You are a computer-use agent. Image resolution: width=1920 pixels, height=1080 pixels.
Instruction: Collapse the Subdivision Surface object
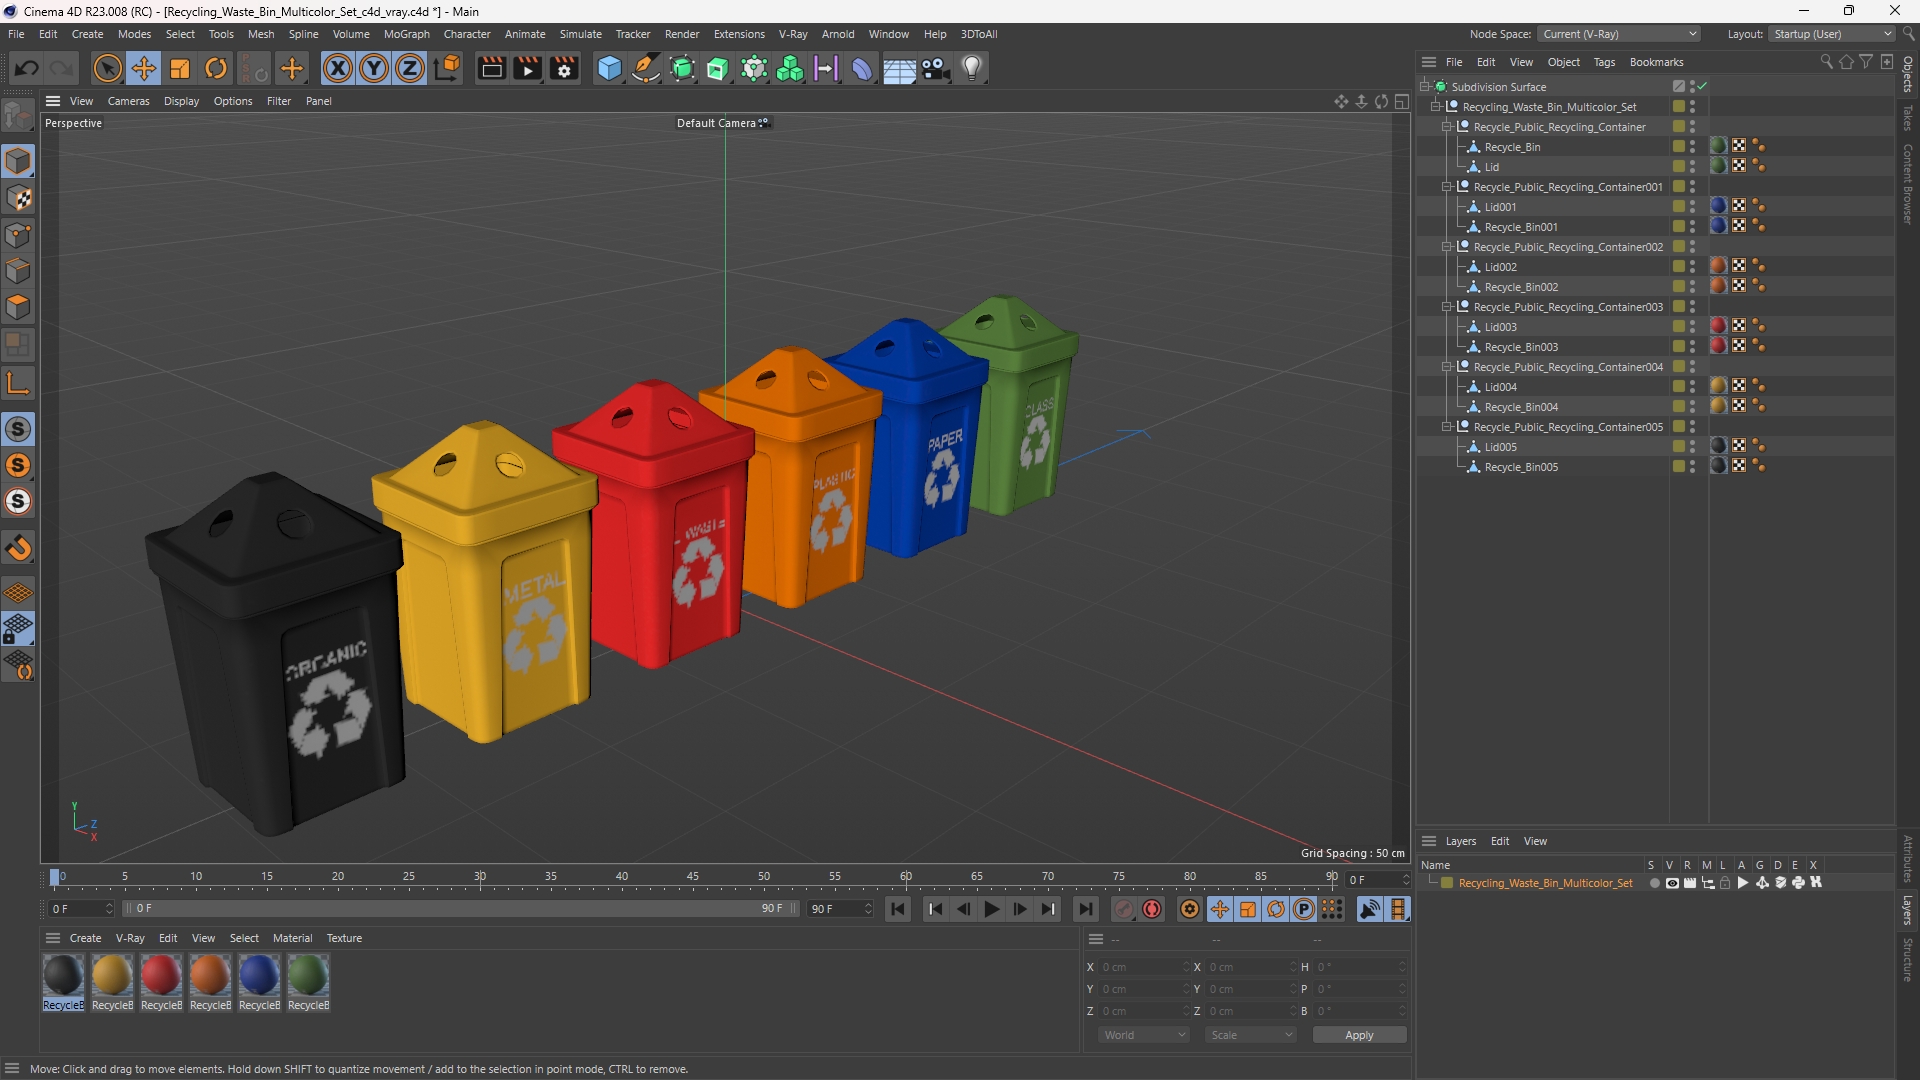pos(1425,87)
